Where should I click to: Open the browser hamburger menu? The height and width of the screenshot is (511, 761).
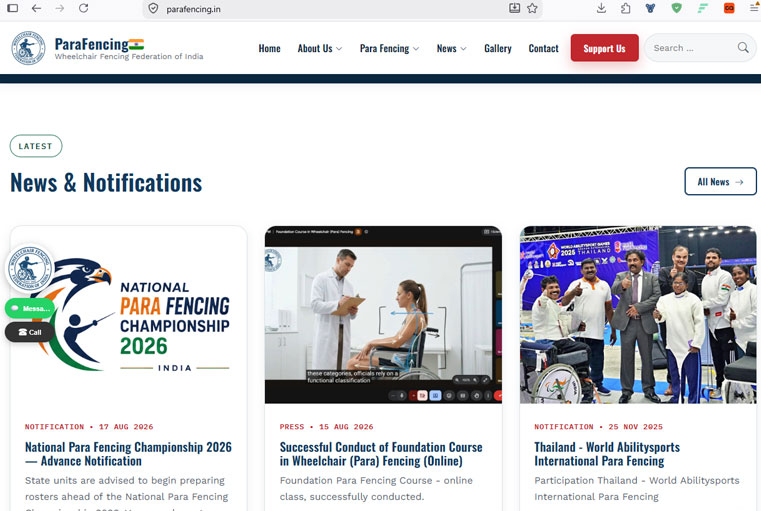[754, 8]
